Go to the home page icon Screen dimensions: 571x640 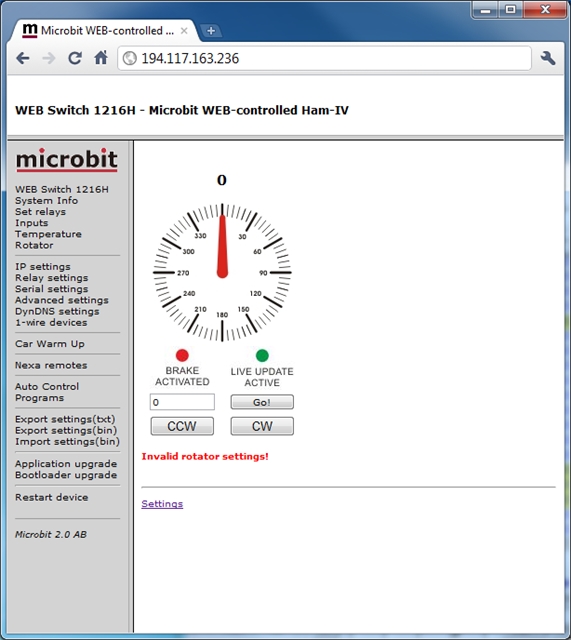coord(101,58)
